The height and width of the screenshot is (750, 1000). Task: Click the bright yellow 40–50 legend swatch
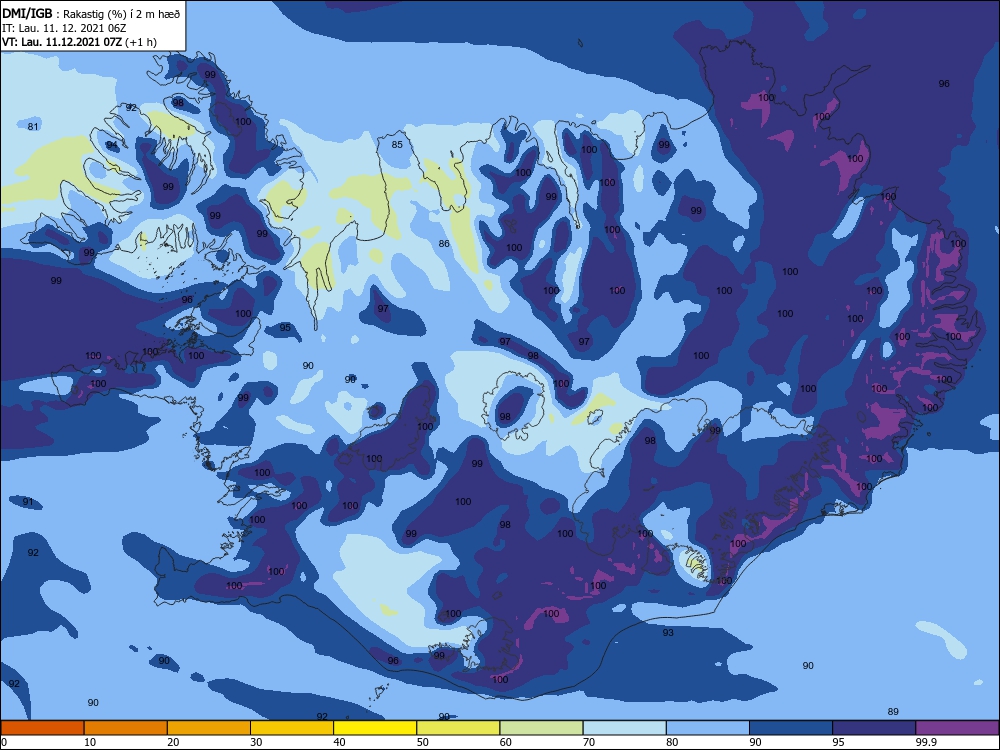(375, 728)
